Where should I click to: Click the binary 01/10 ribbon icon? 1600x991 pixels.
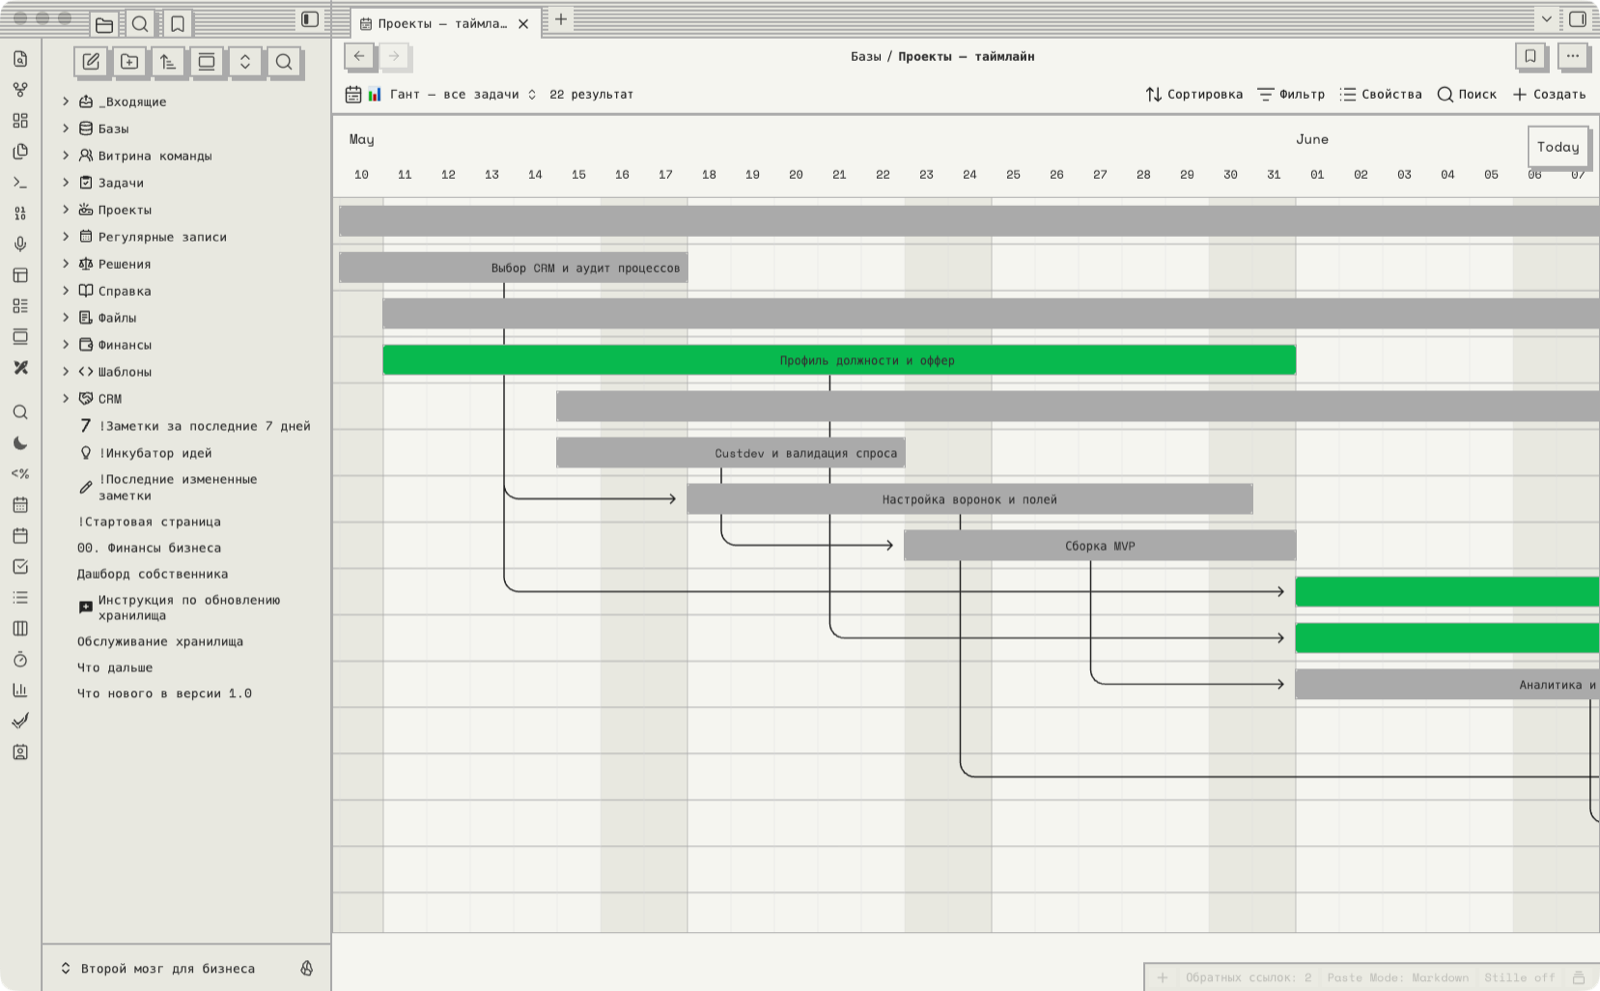20,214
